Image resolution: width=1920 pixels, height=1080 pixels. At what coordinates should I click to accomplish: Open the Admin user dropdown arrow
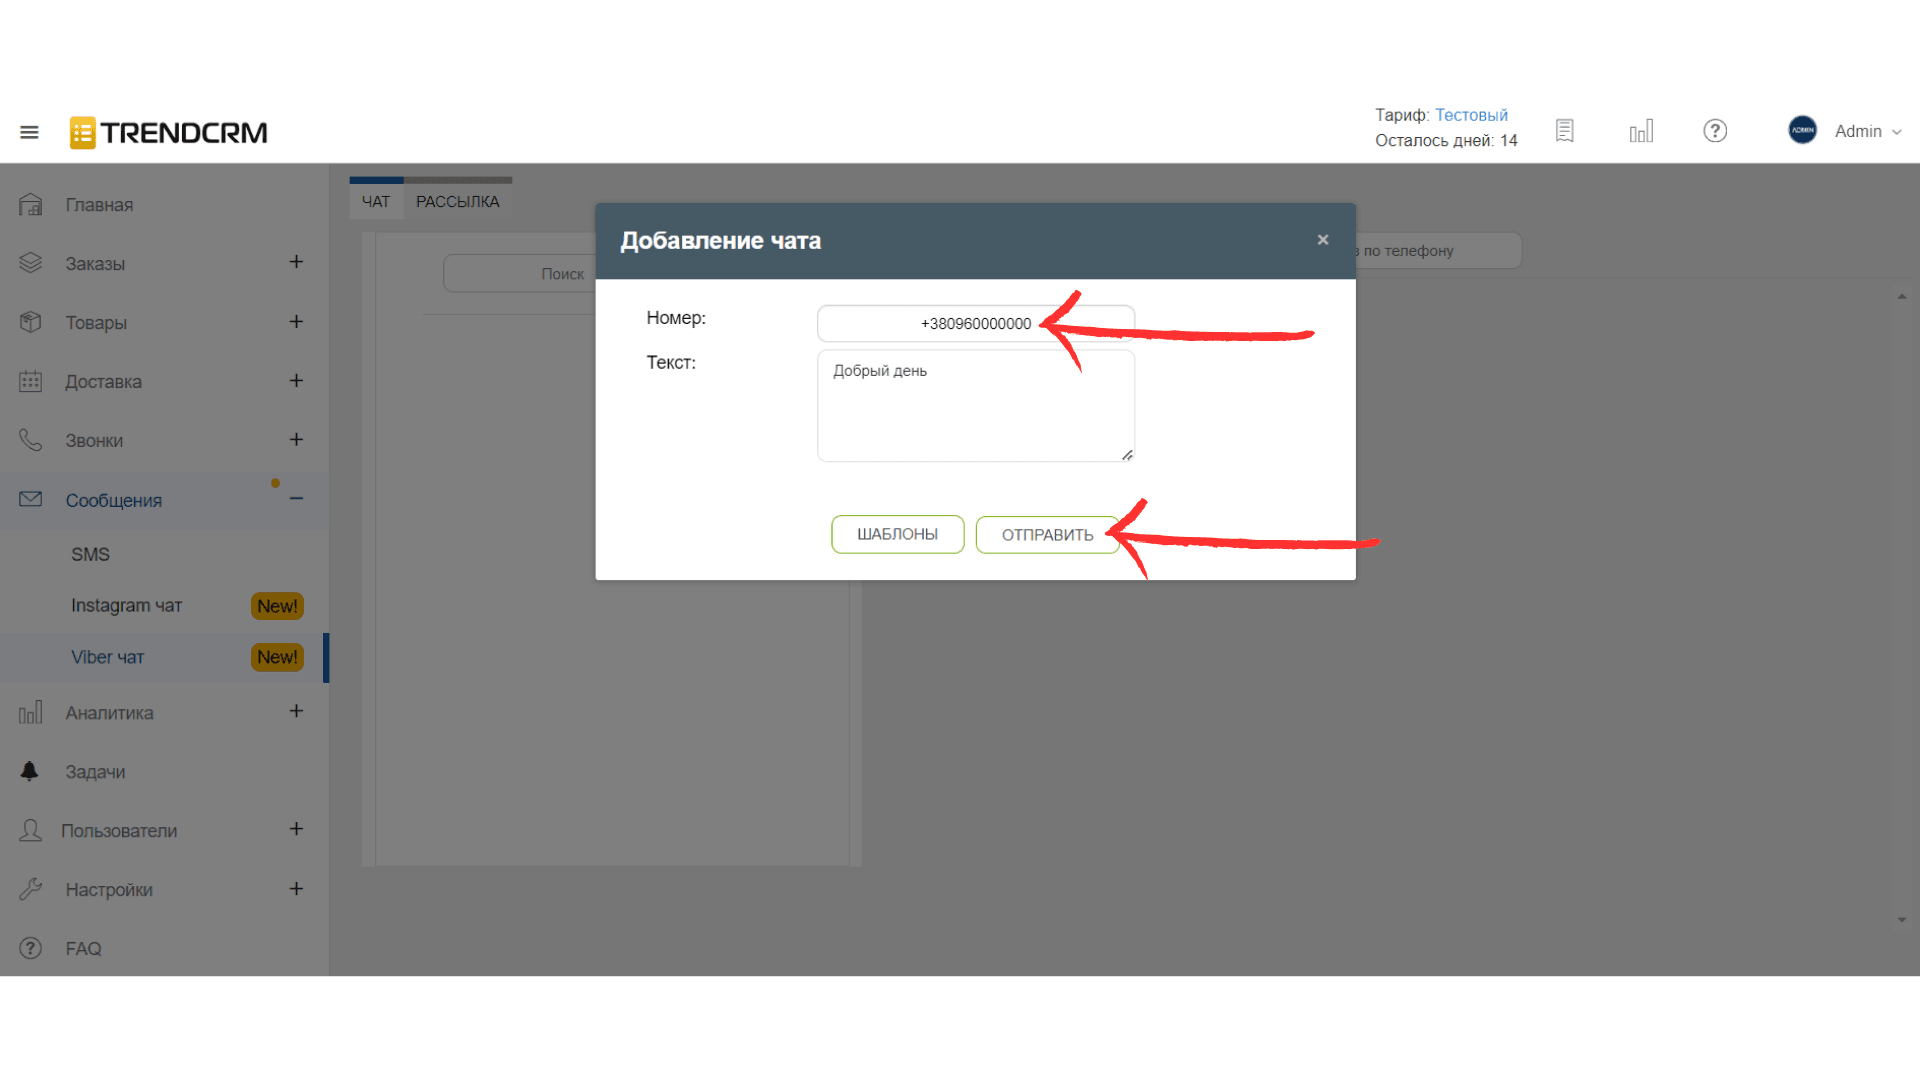click(x=1897, y=132)
